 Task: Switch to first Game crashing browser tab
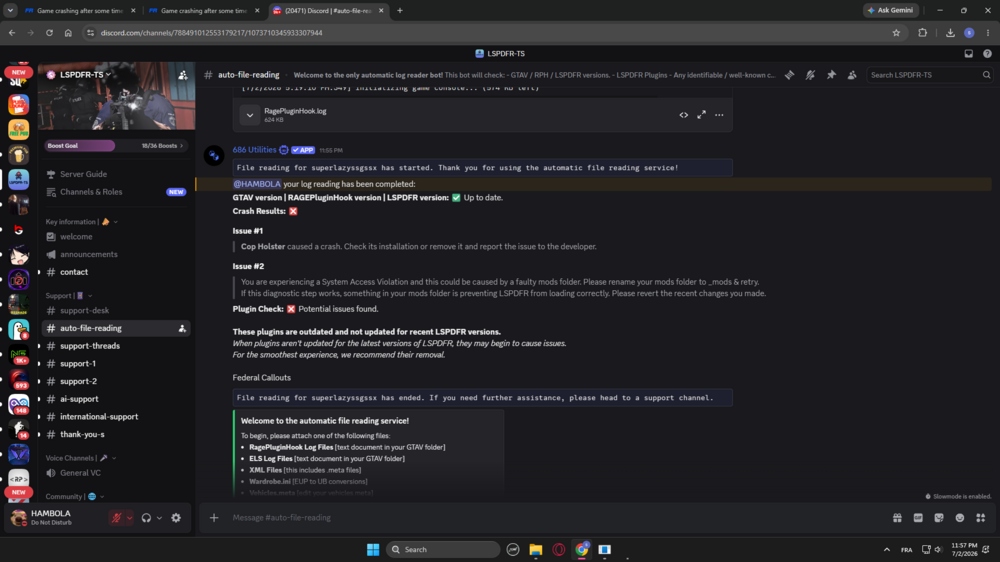point(80,11)
